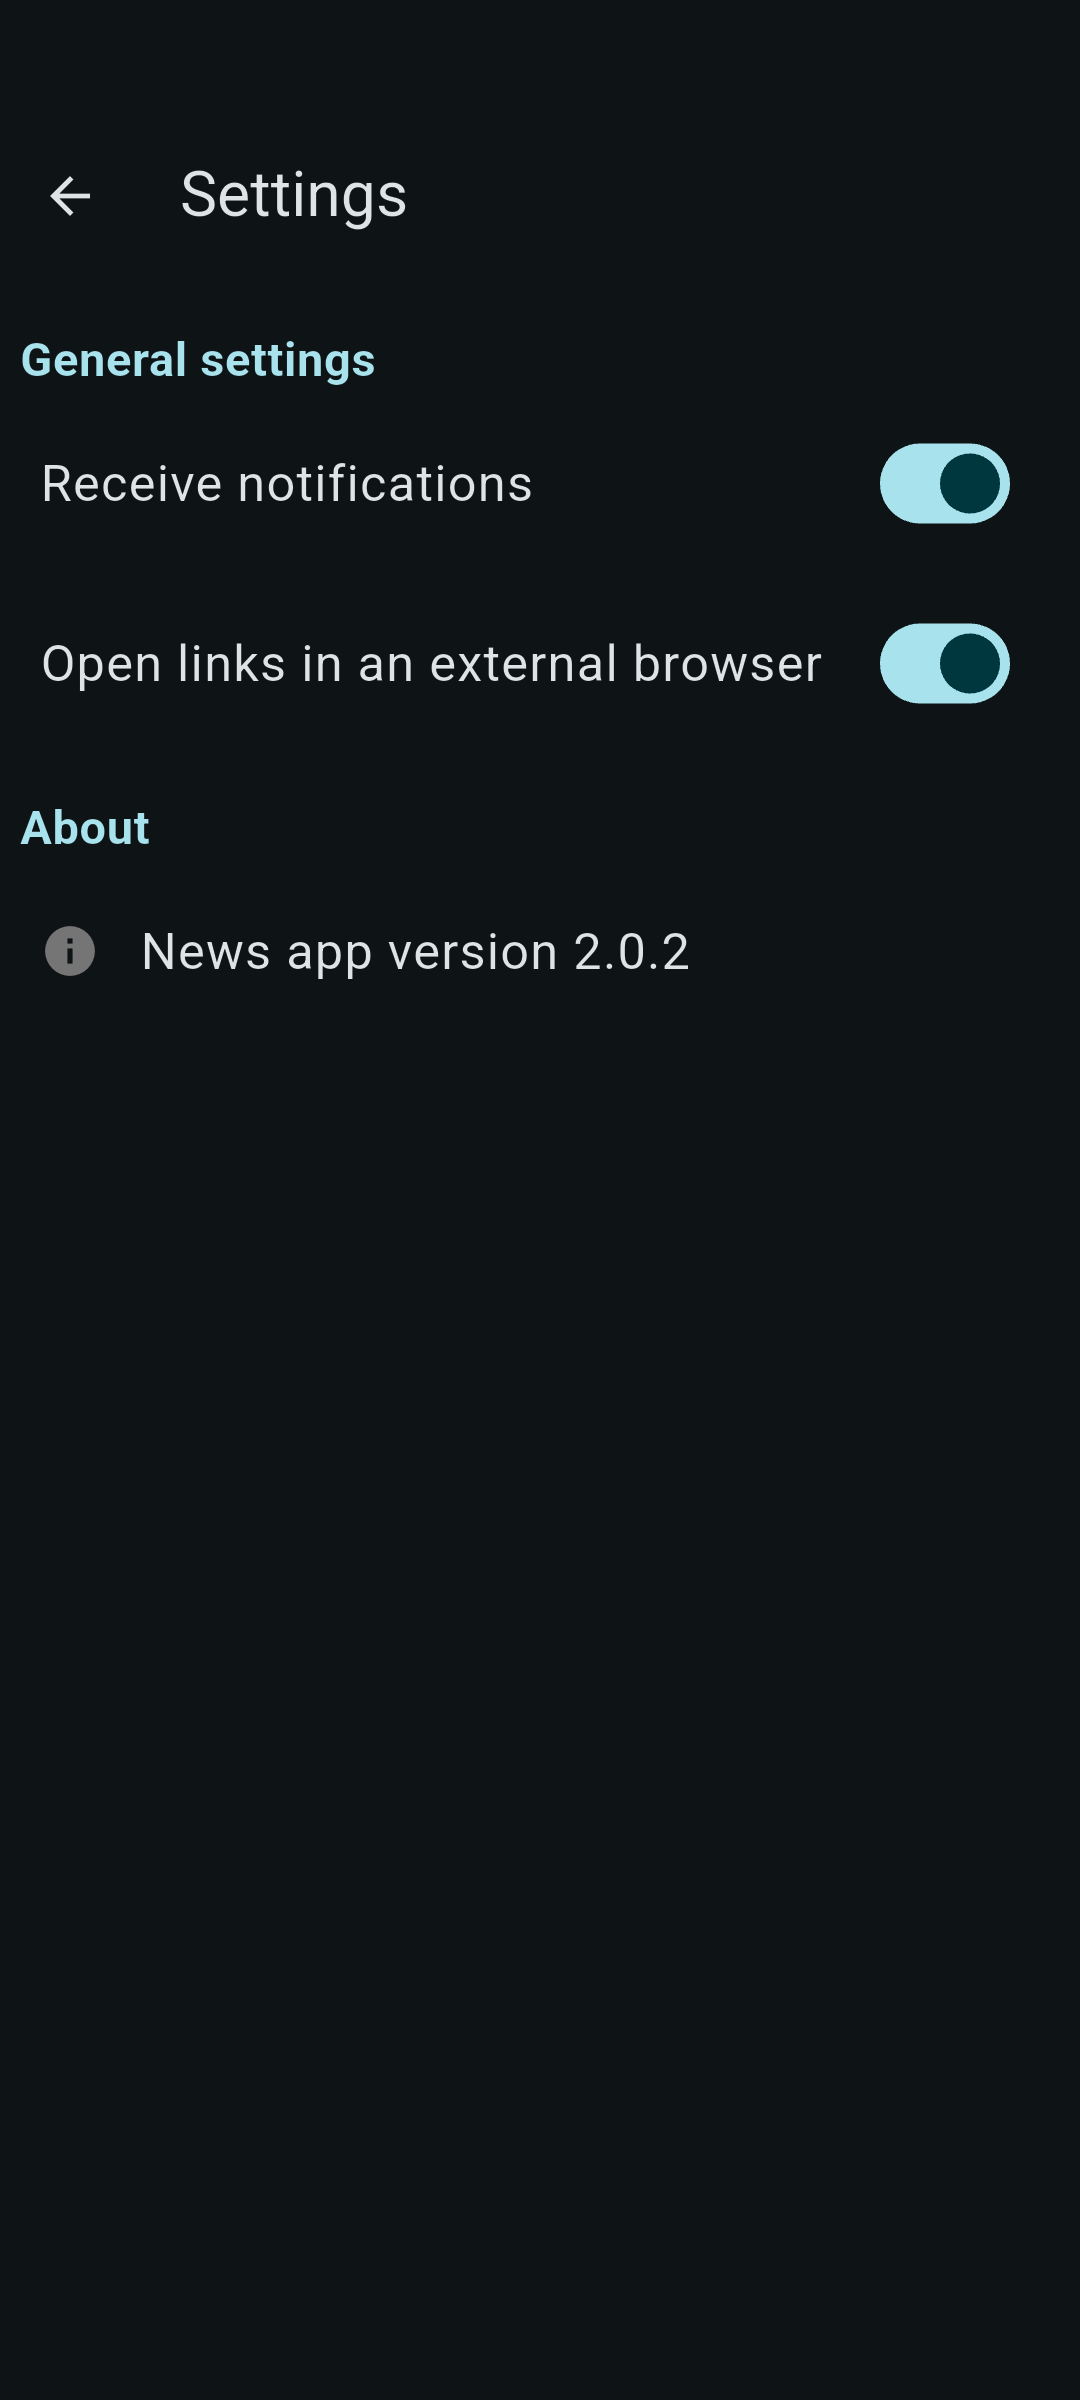Image resolution: width=1080 pixels, height=2400 pixels.
Task: Return to previous screen via left arrow
Action: [70, 196]
